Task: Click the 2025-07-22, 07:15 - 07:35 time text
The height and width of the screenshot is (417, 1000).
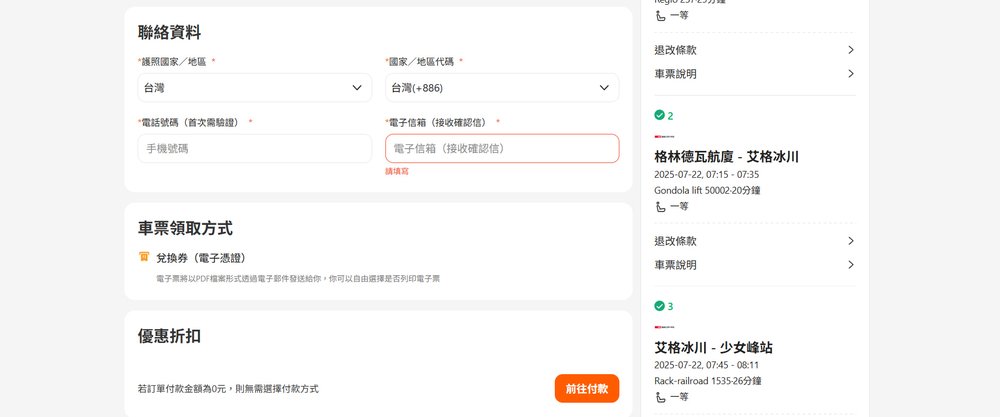Action: [x=707, y=175]
